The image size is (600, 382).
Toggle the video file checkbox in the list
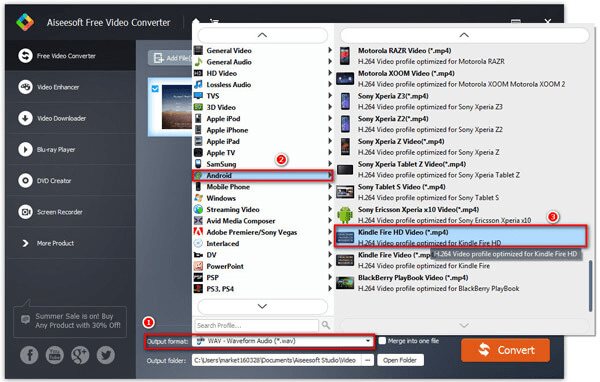tap(155, 89)
